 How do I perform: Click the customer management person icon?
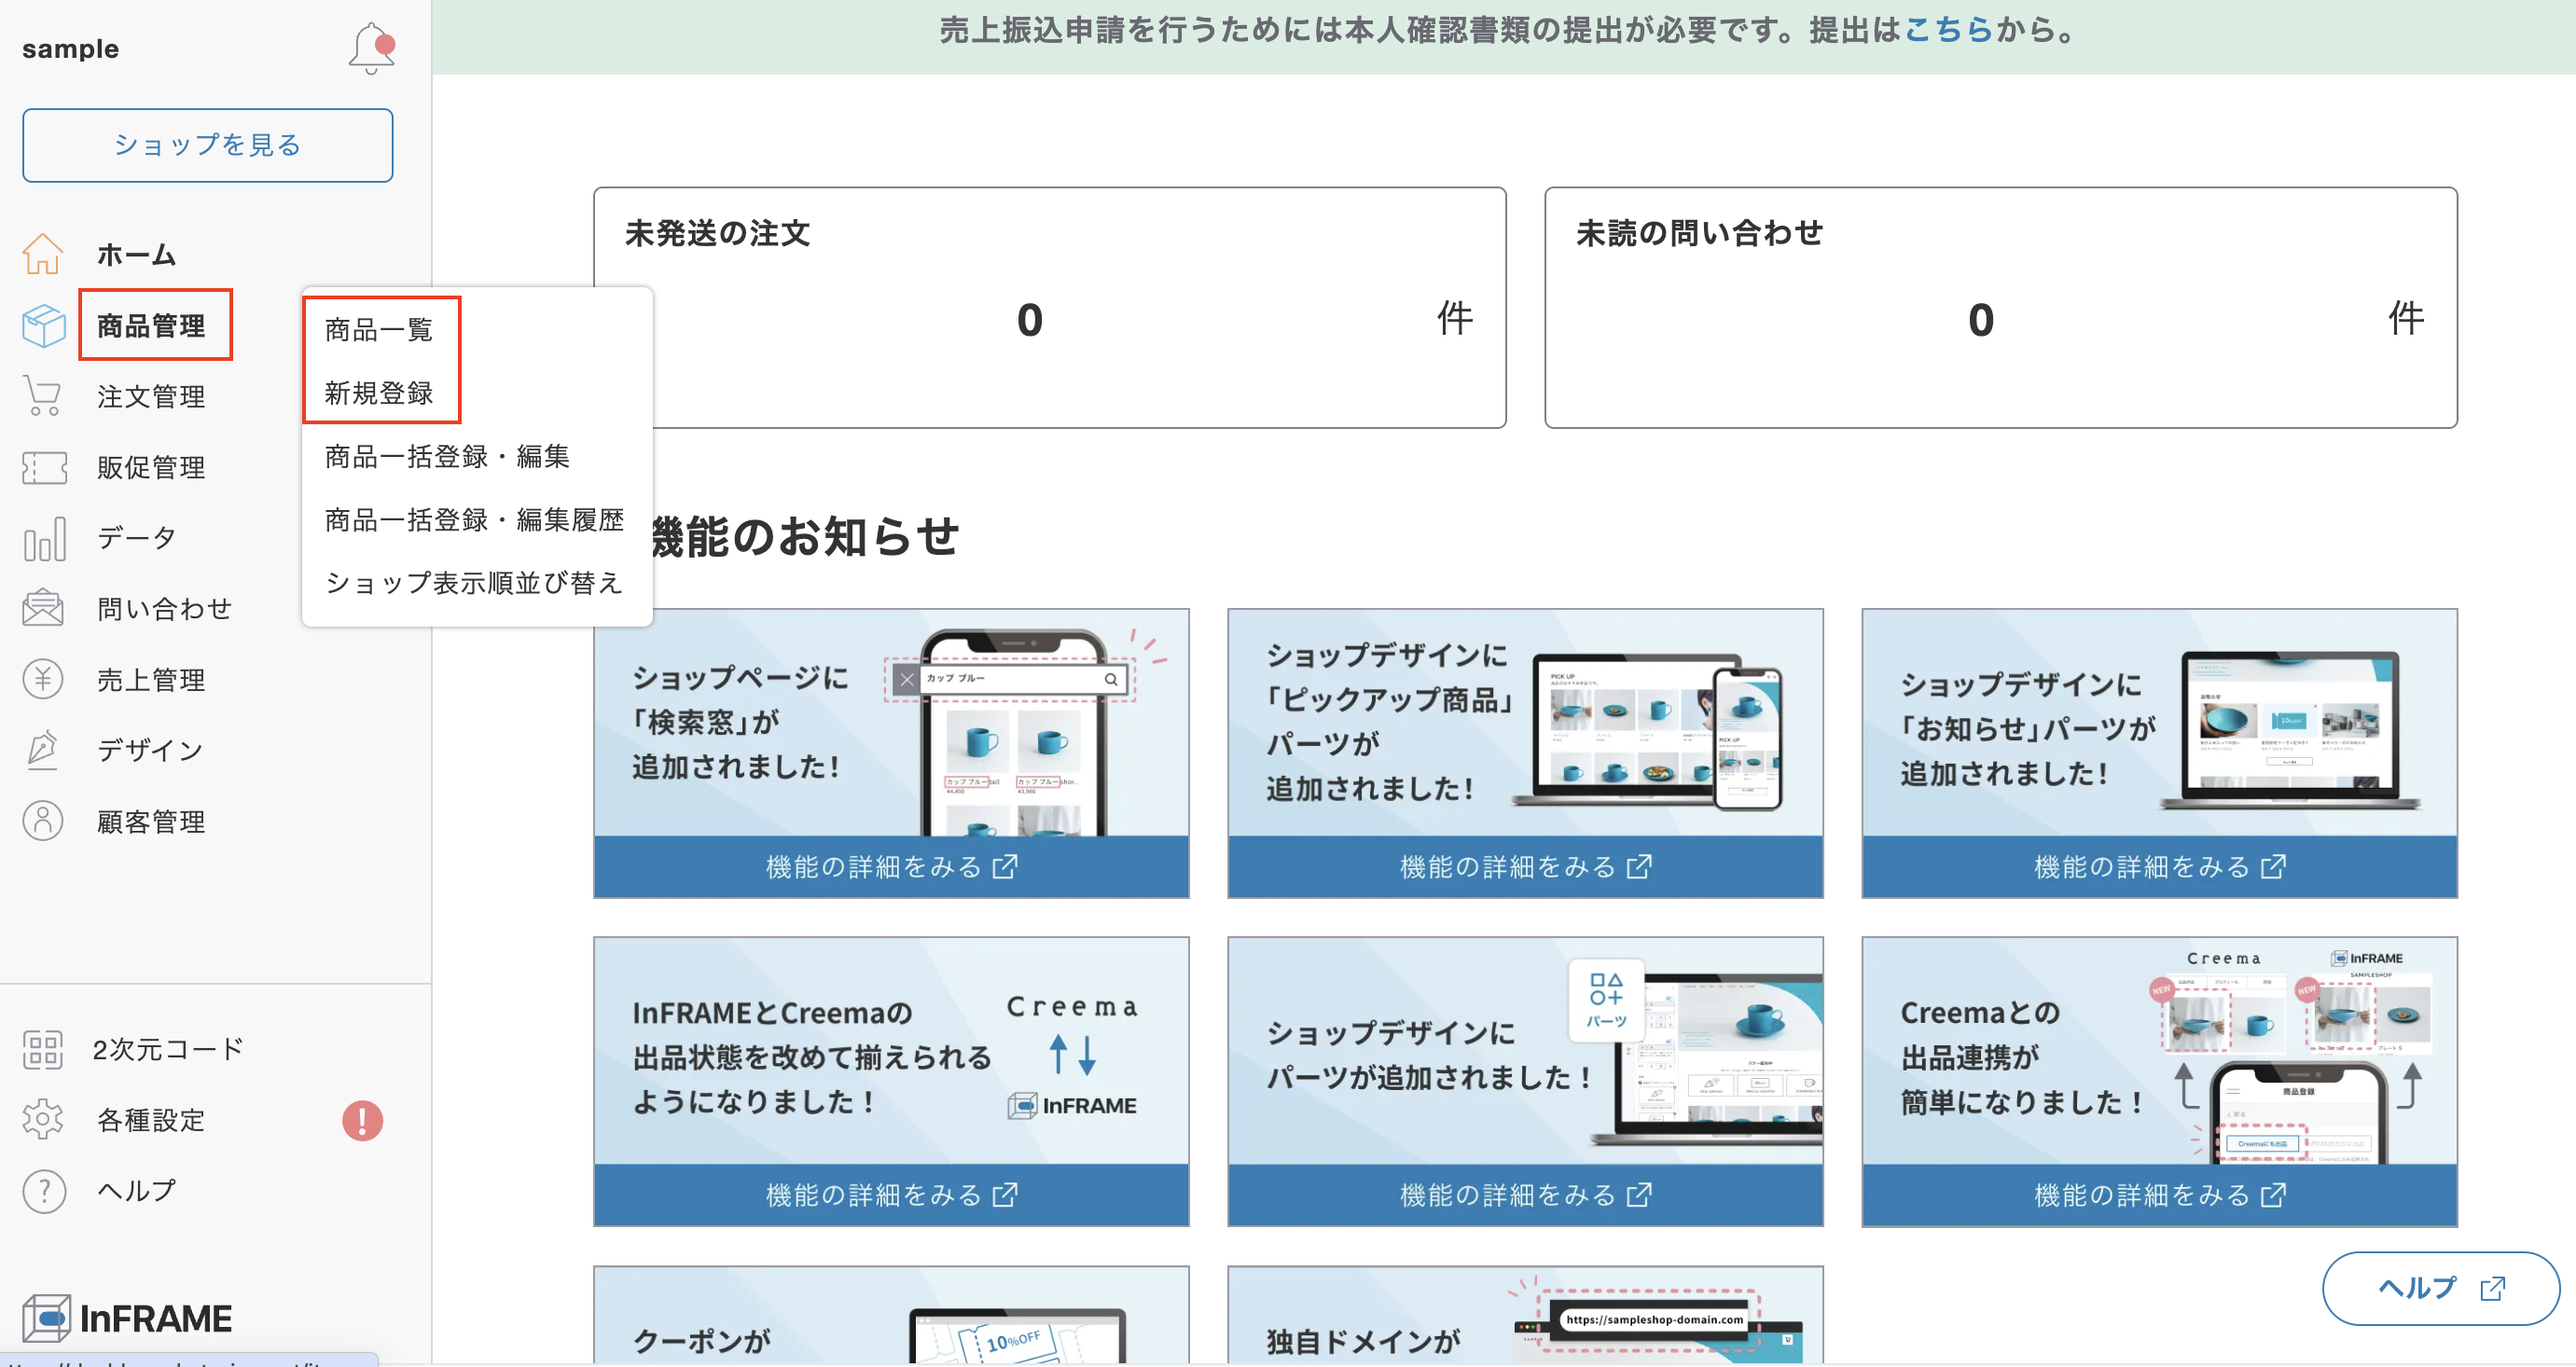point(43,821)
